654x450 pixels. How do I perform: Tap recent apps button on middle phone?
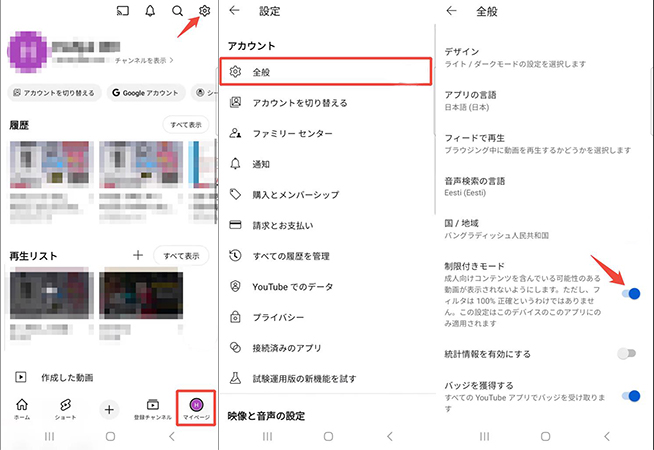pos(267,437)
